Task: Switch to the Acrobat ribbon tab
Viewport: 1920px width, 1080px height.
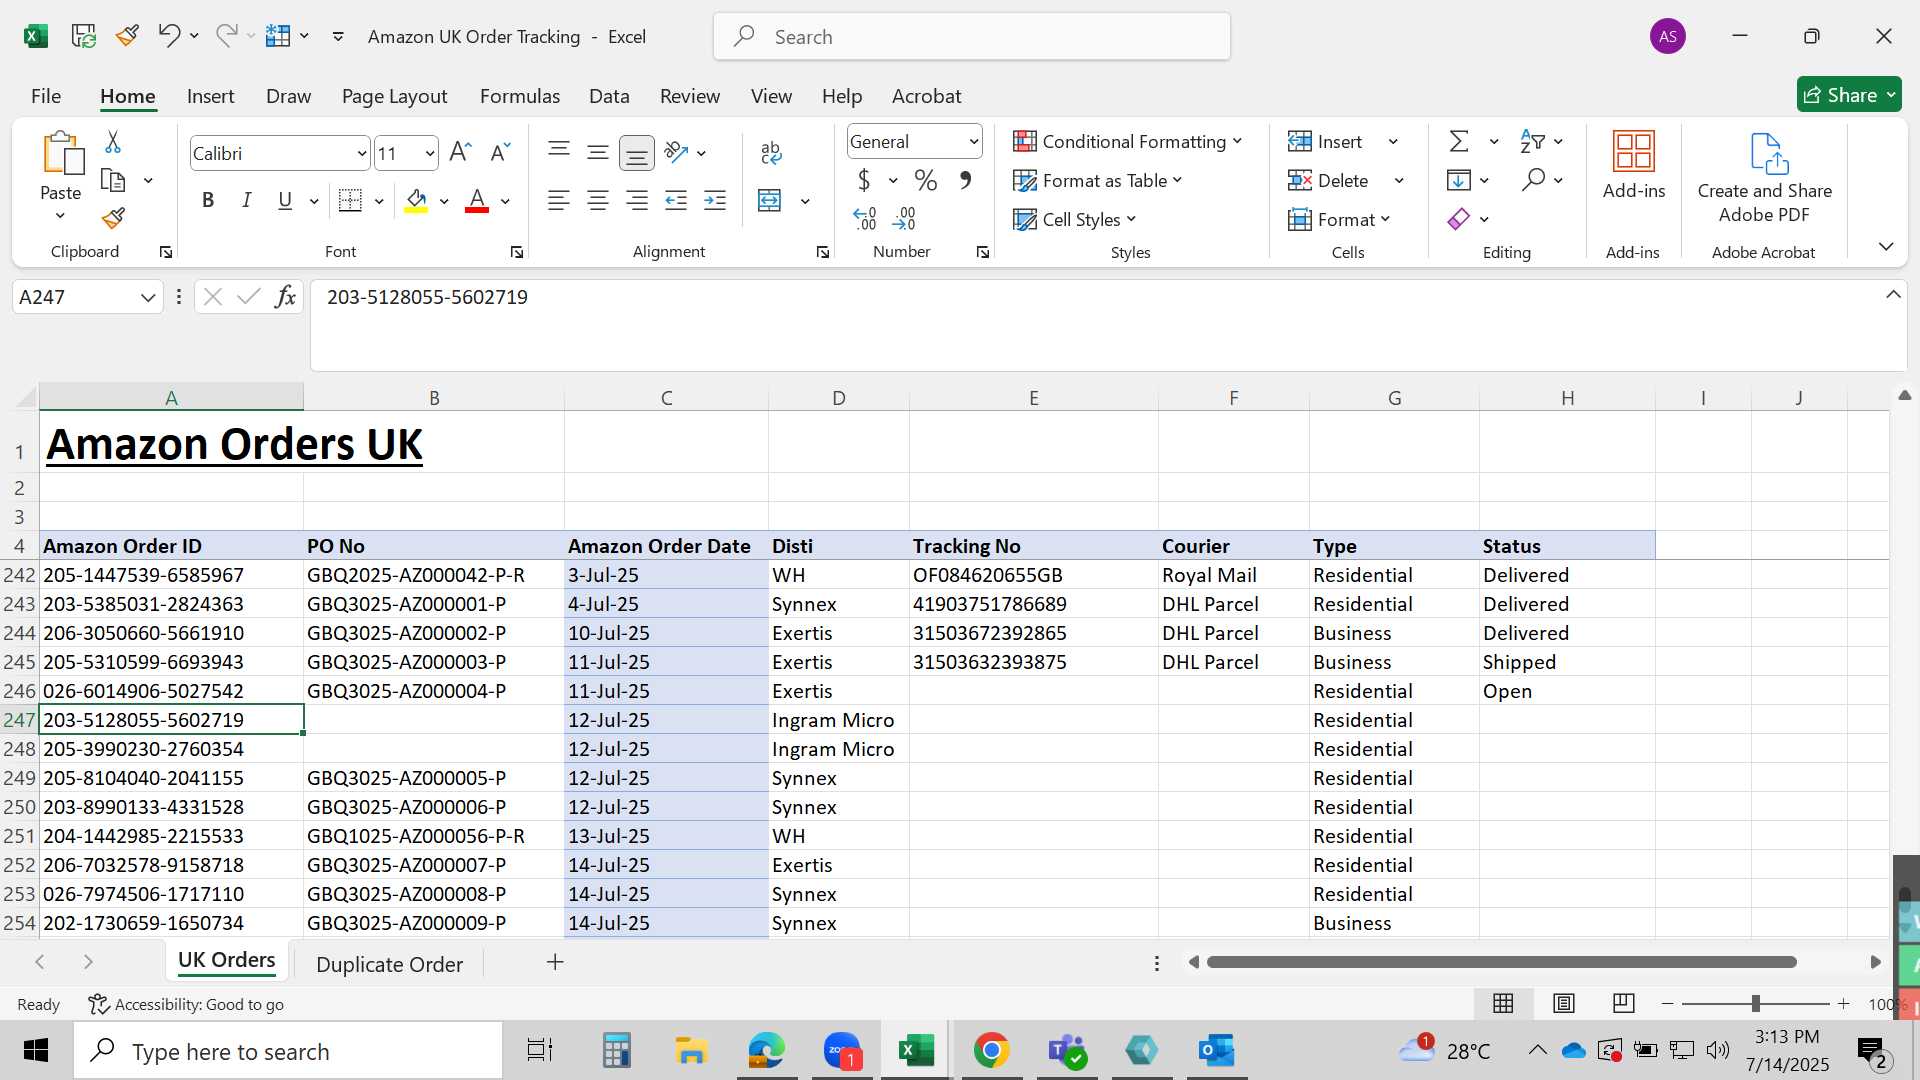Action: (x=926, y=96)
